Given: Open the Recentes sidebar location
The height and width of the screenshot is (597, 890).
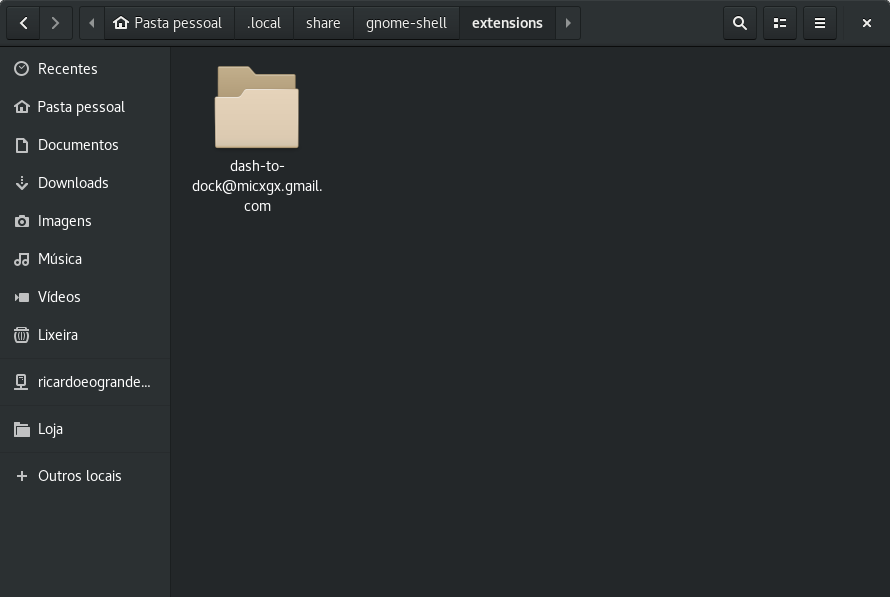Looking at the screenshot, I should tap(85, 69).
